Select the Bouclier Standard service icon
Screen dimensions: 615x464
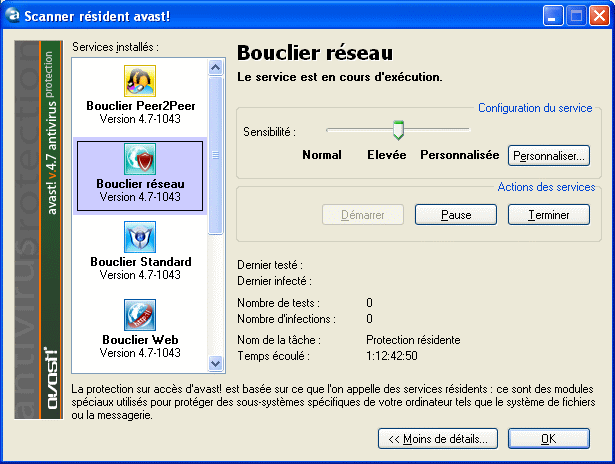click(x=140, y=237)
